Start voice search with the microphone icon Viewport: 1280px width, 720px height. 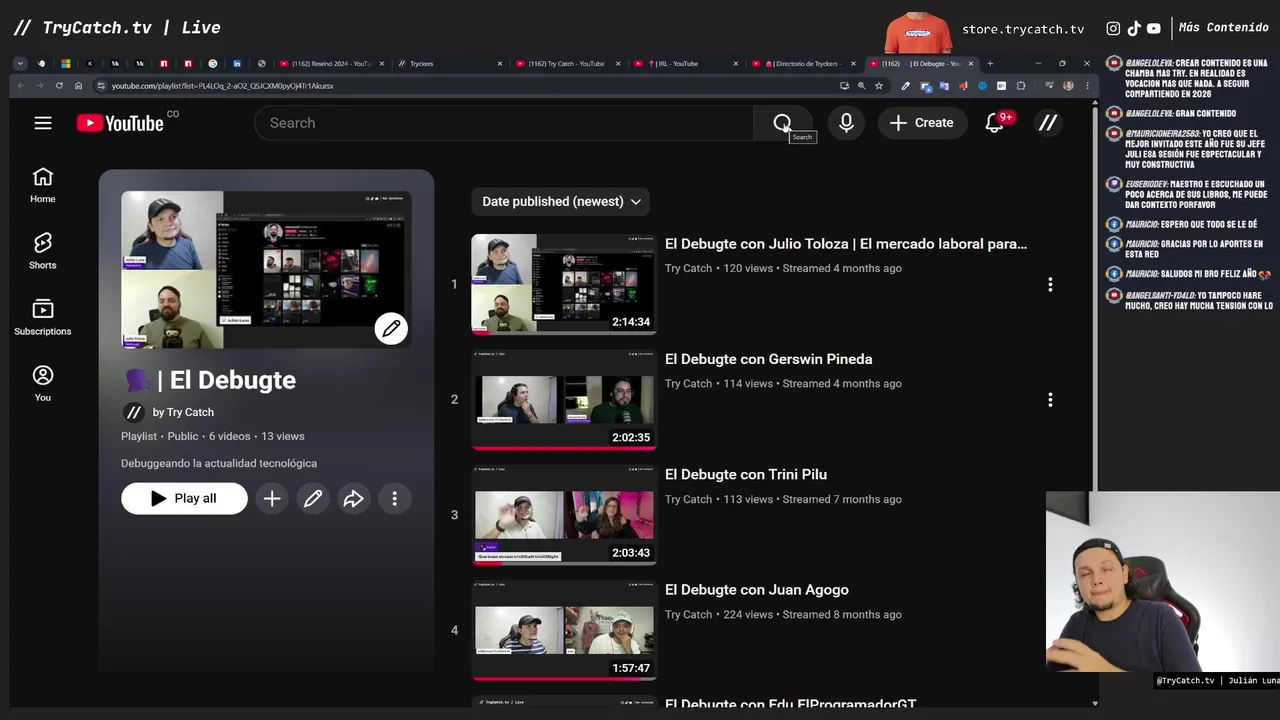[x=846, y=123]
